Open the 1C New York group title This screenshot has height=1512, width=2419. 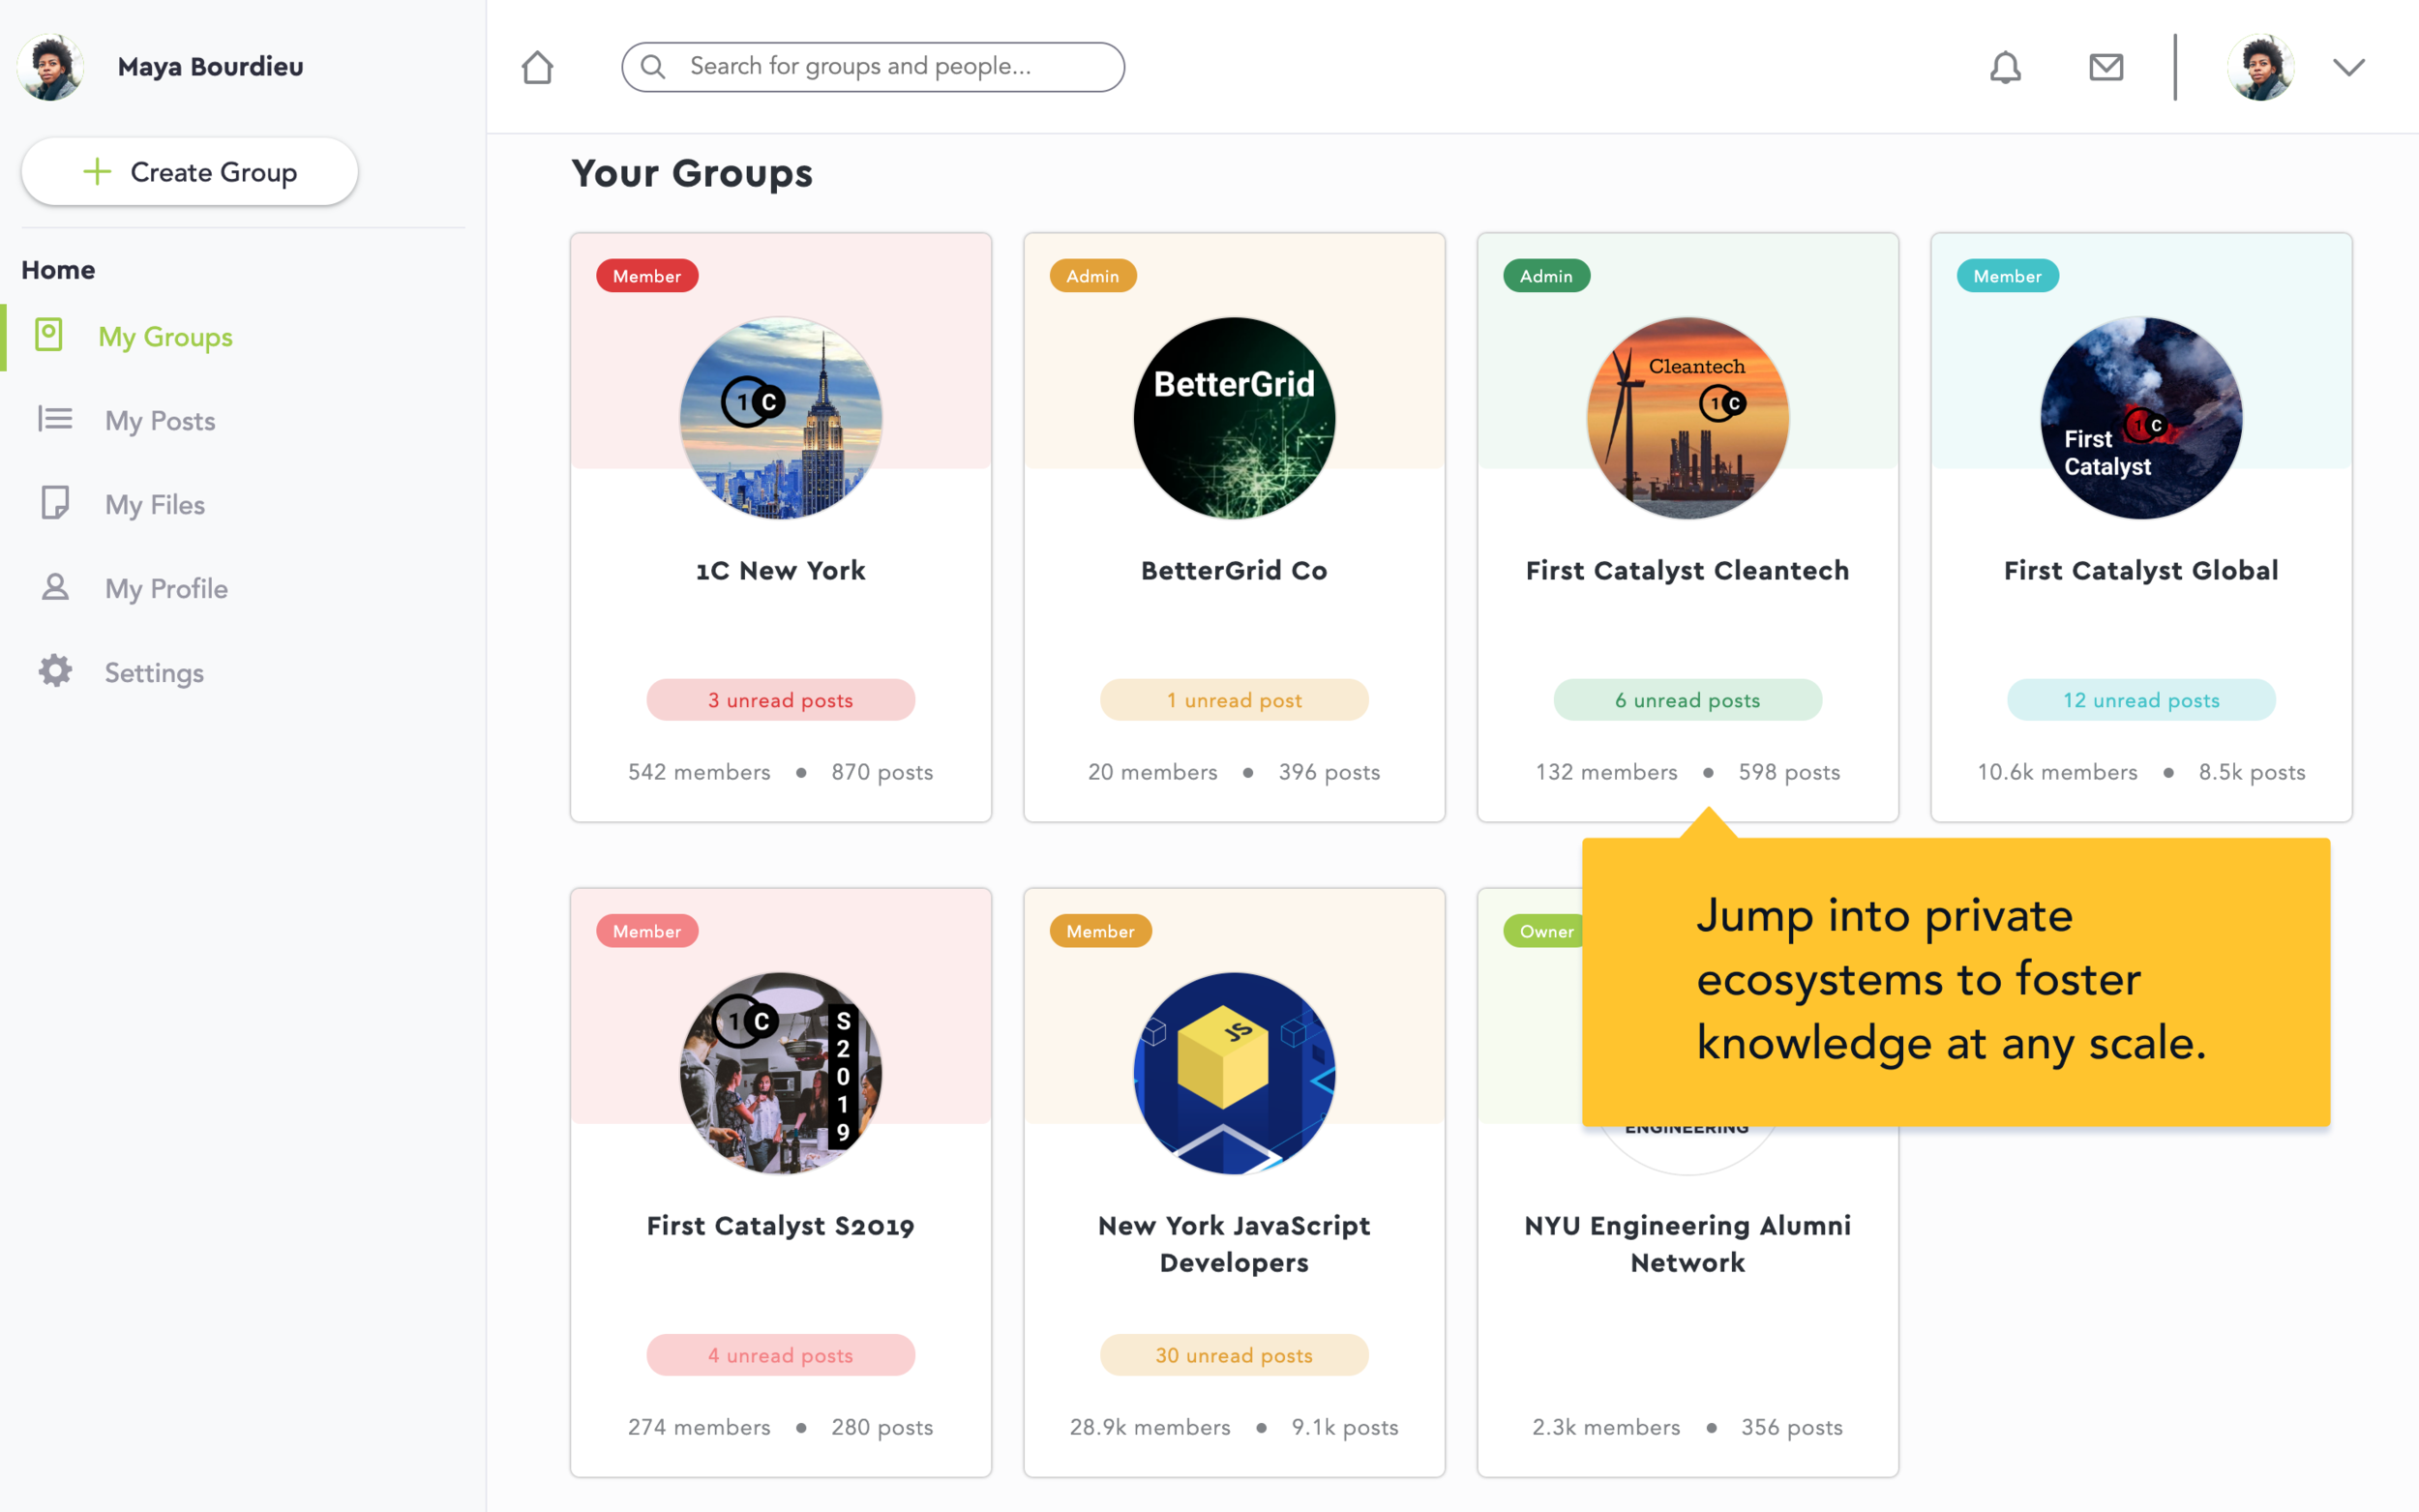(781, 571)
